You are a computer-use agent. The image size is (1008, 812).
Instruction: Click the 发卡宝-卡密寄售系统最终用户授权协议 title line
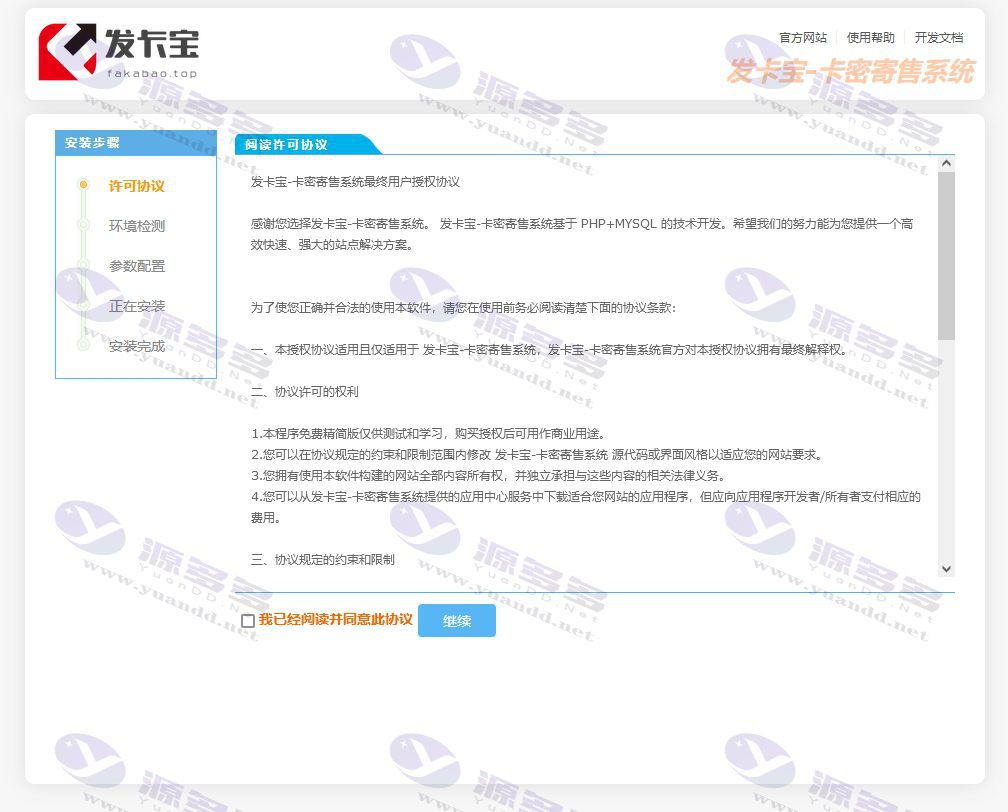coord(355,182)
